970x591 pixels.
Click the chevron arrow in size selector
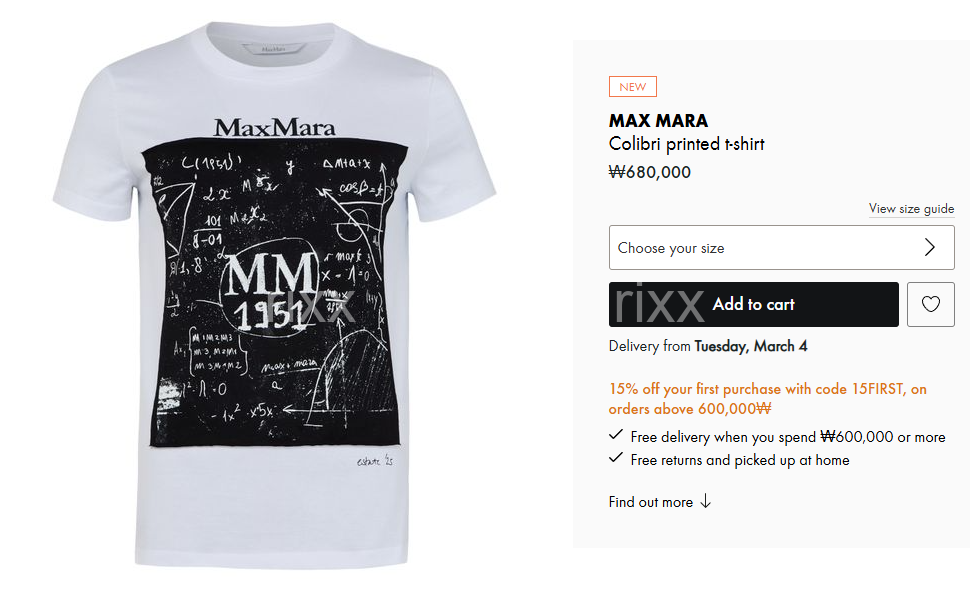929,248
